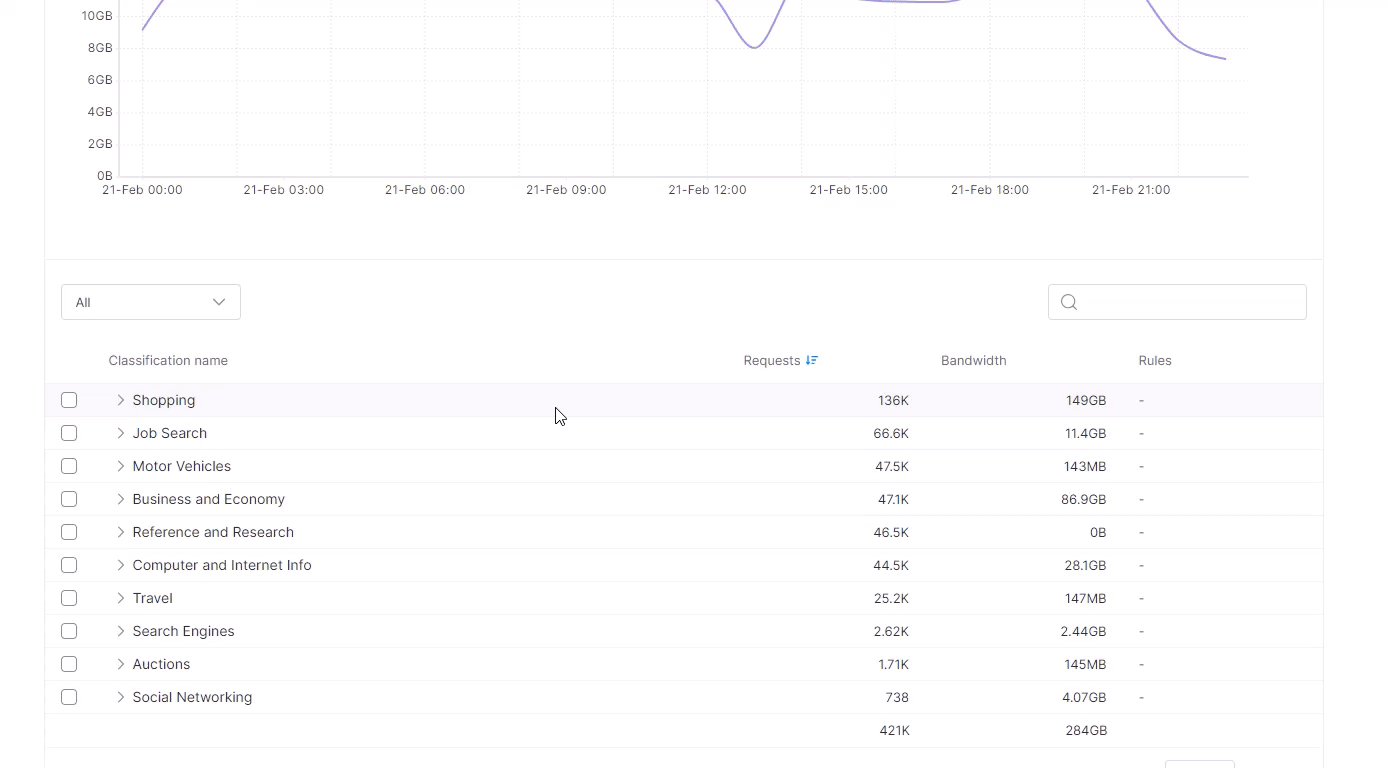Tick the Search Engines row checkbox
The width and height of the screenshot is (1388, 768).
(x=69, y=631)
